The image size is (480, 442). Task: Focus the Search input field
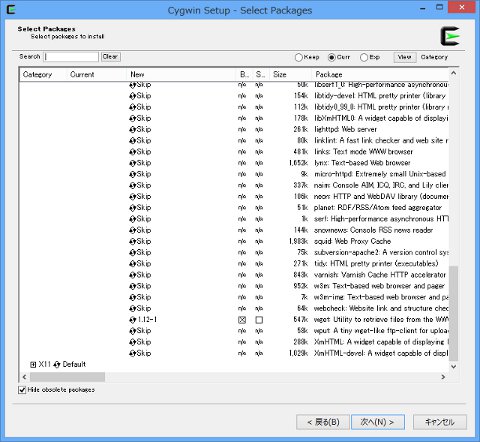click(71, 57)
